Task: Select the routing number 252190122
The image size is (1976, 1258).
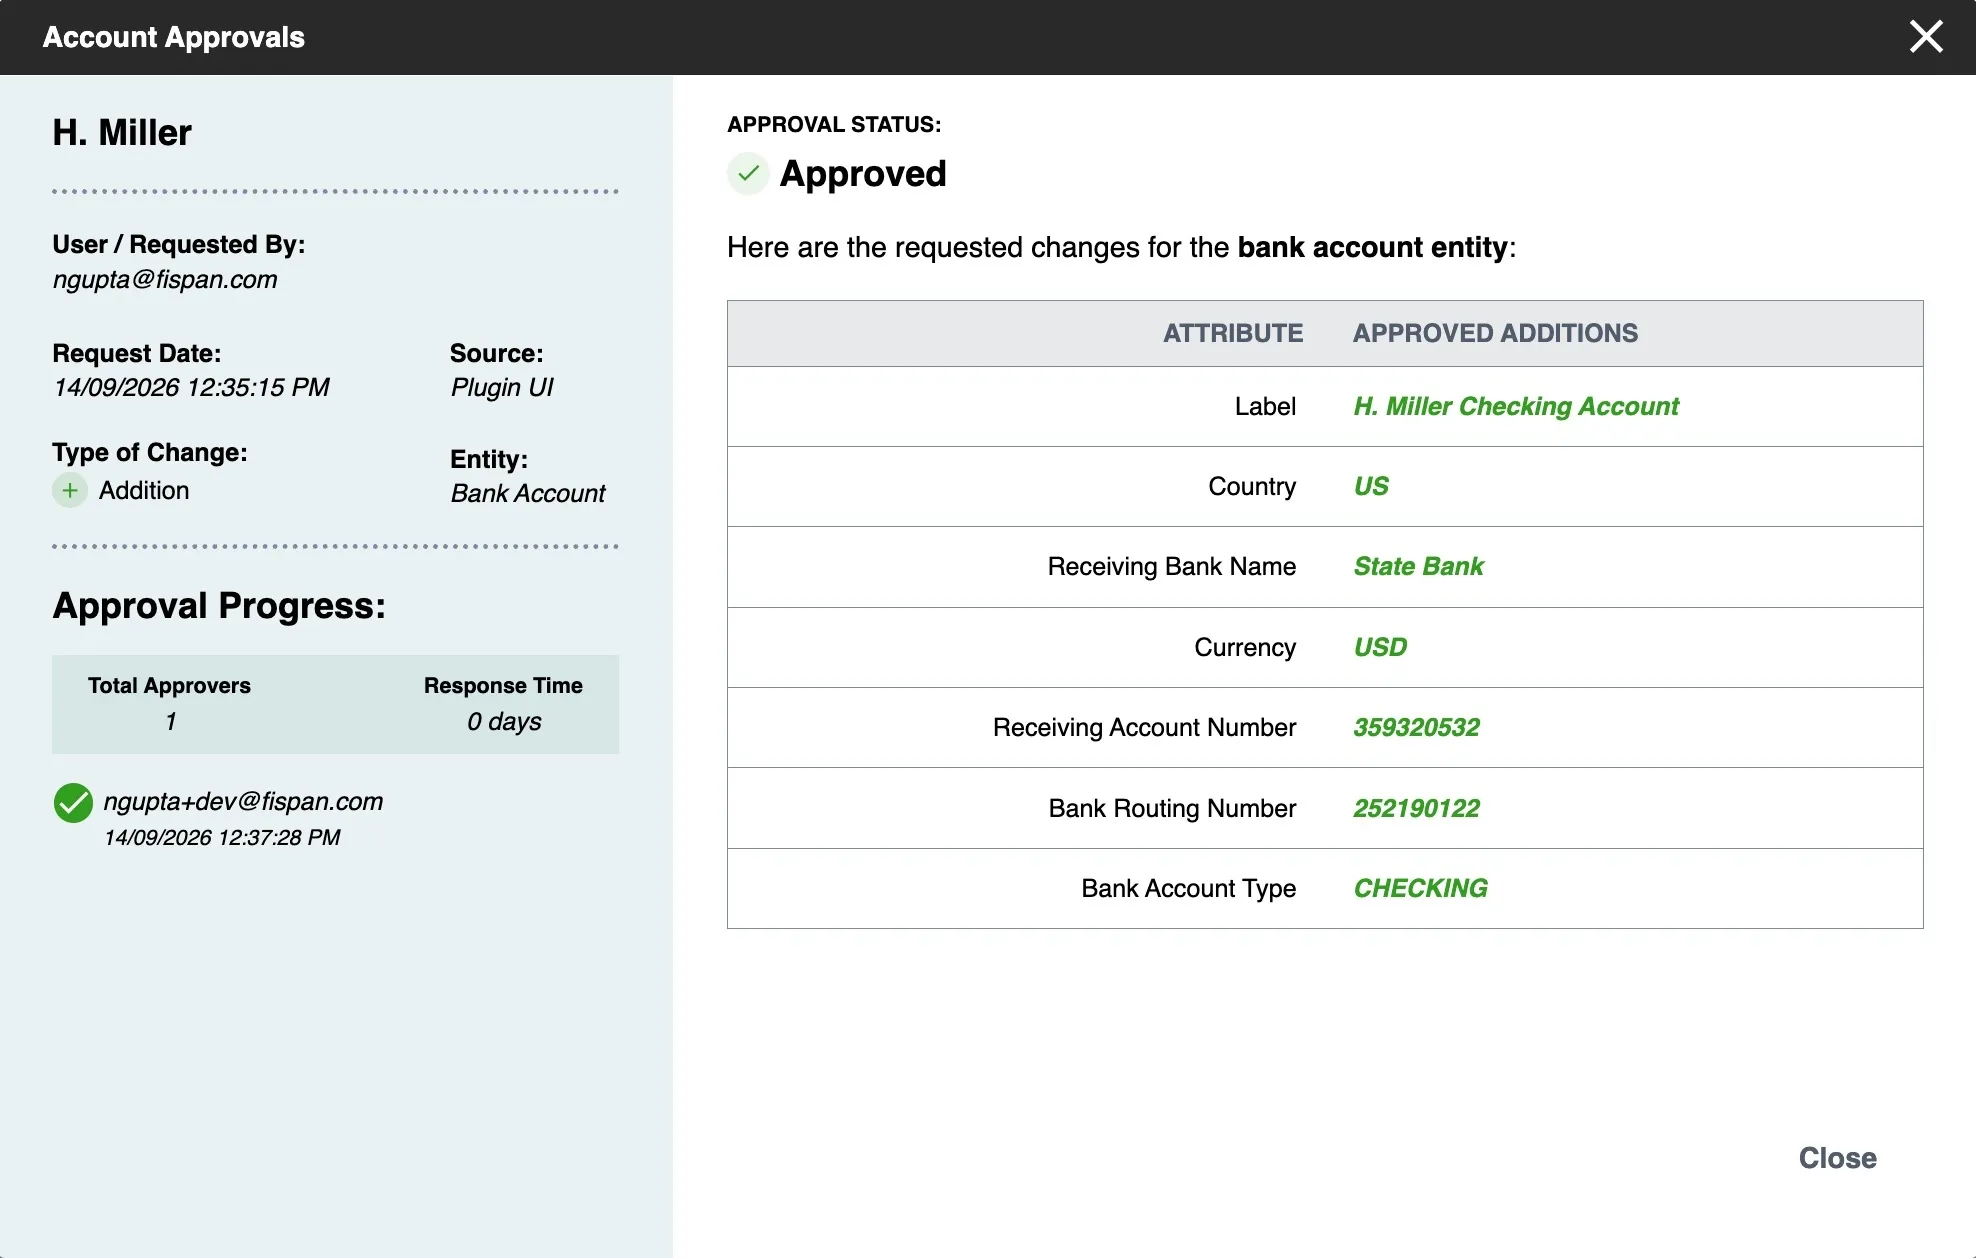Action: coord(1416,809)
